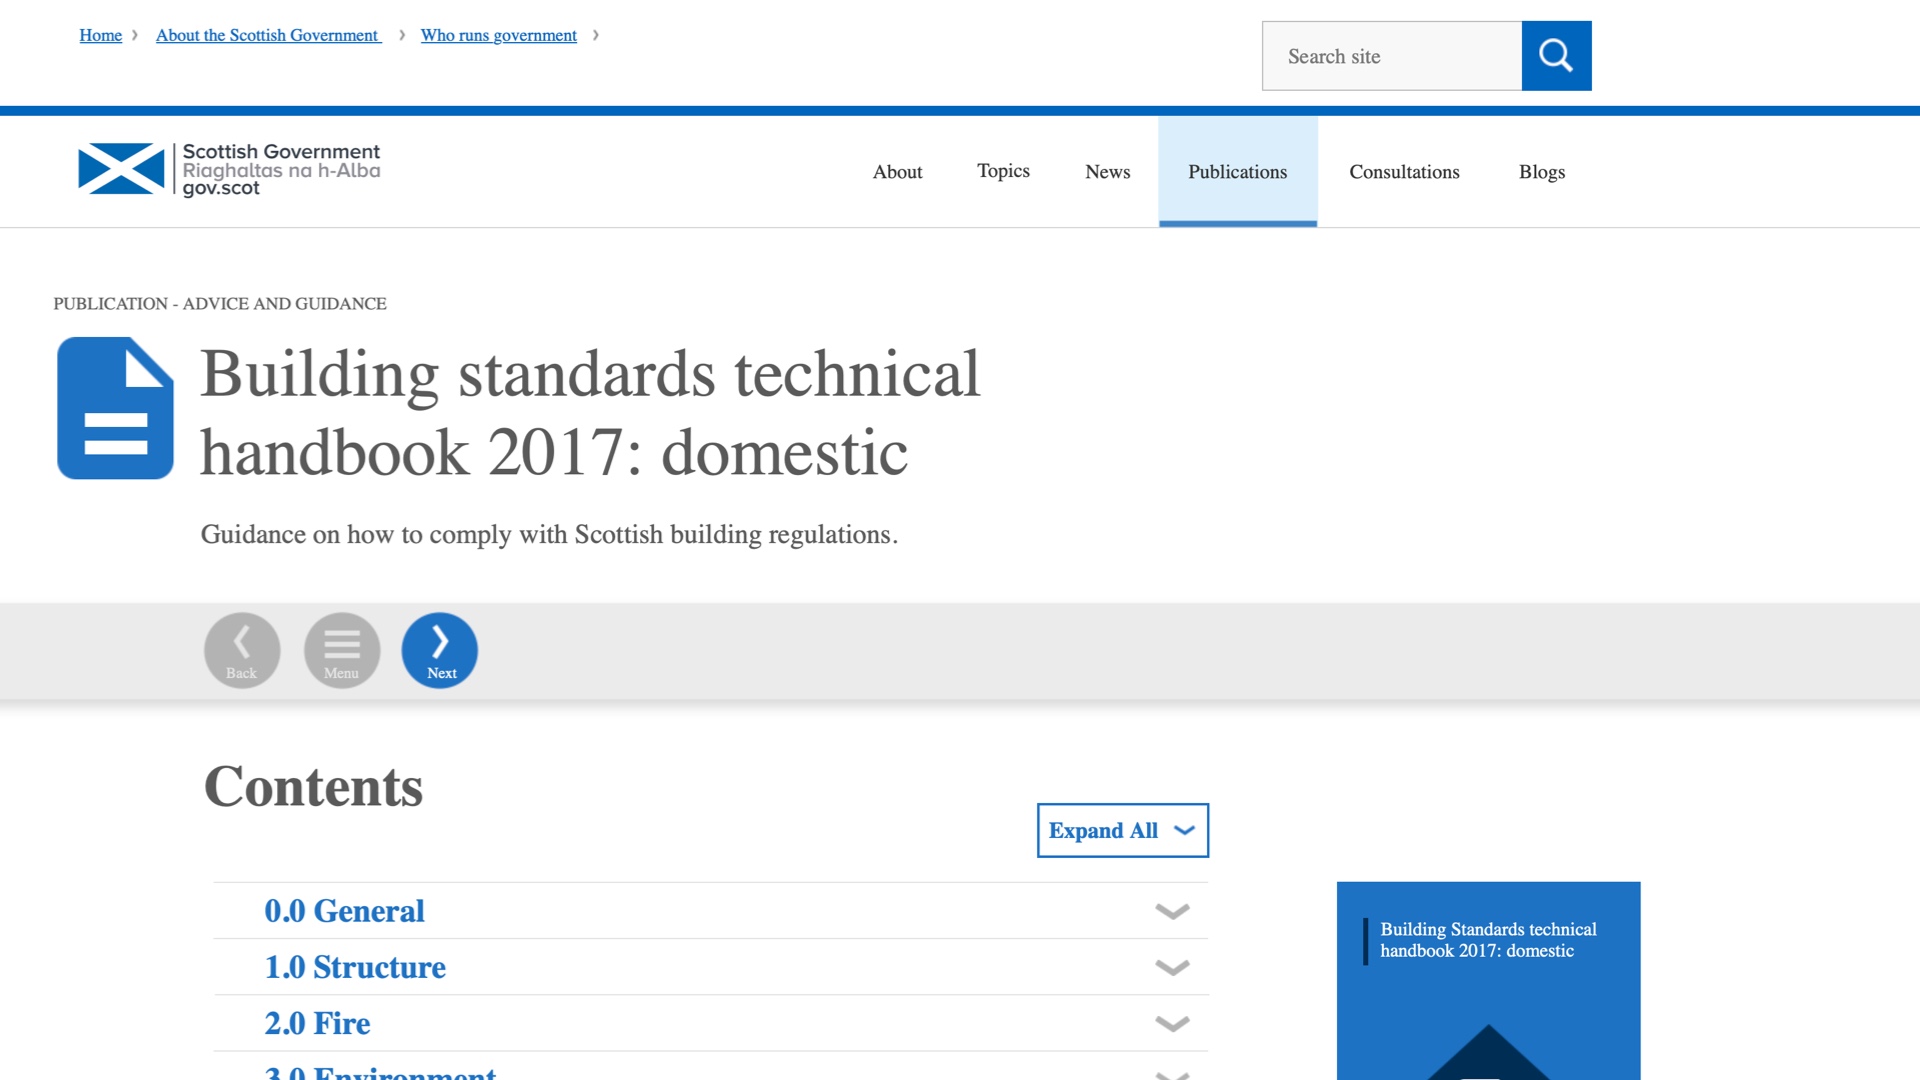Follow the Who runs government breadcrumb
The image size is (1920, 1080).
(x=498, y=35)
